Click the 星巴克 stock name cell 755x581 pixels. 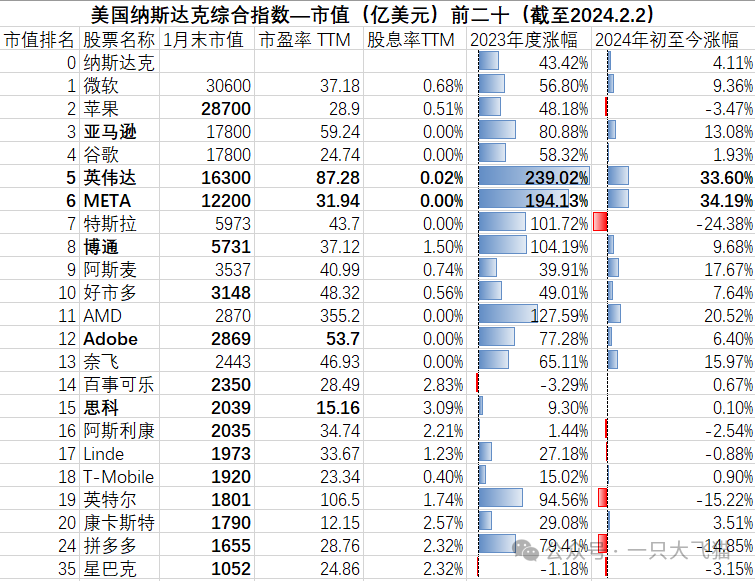(110, 569)
